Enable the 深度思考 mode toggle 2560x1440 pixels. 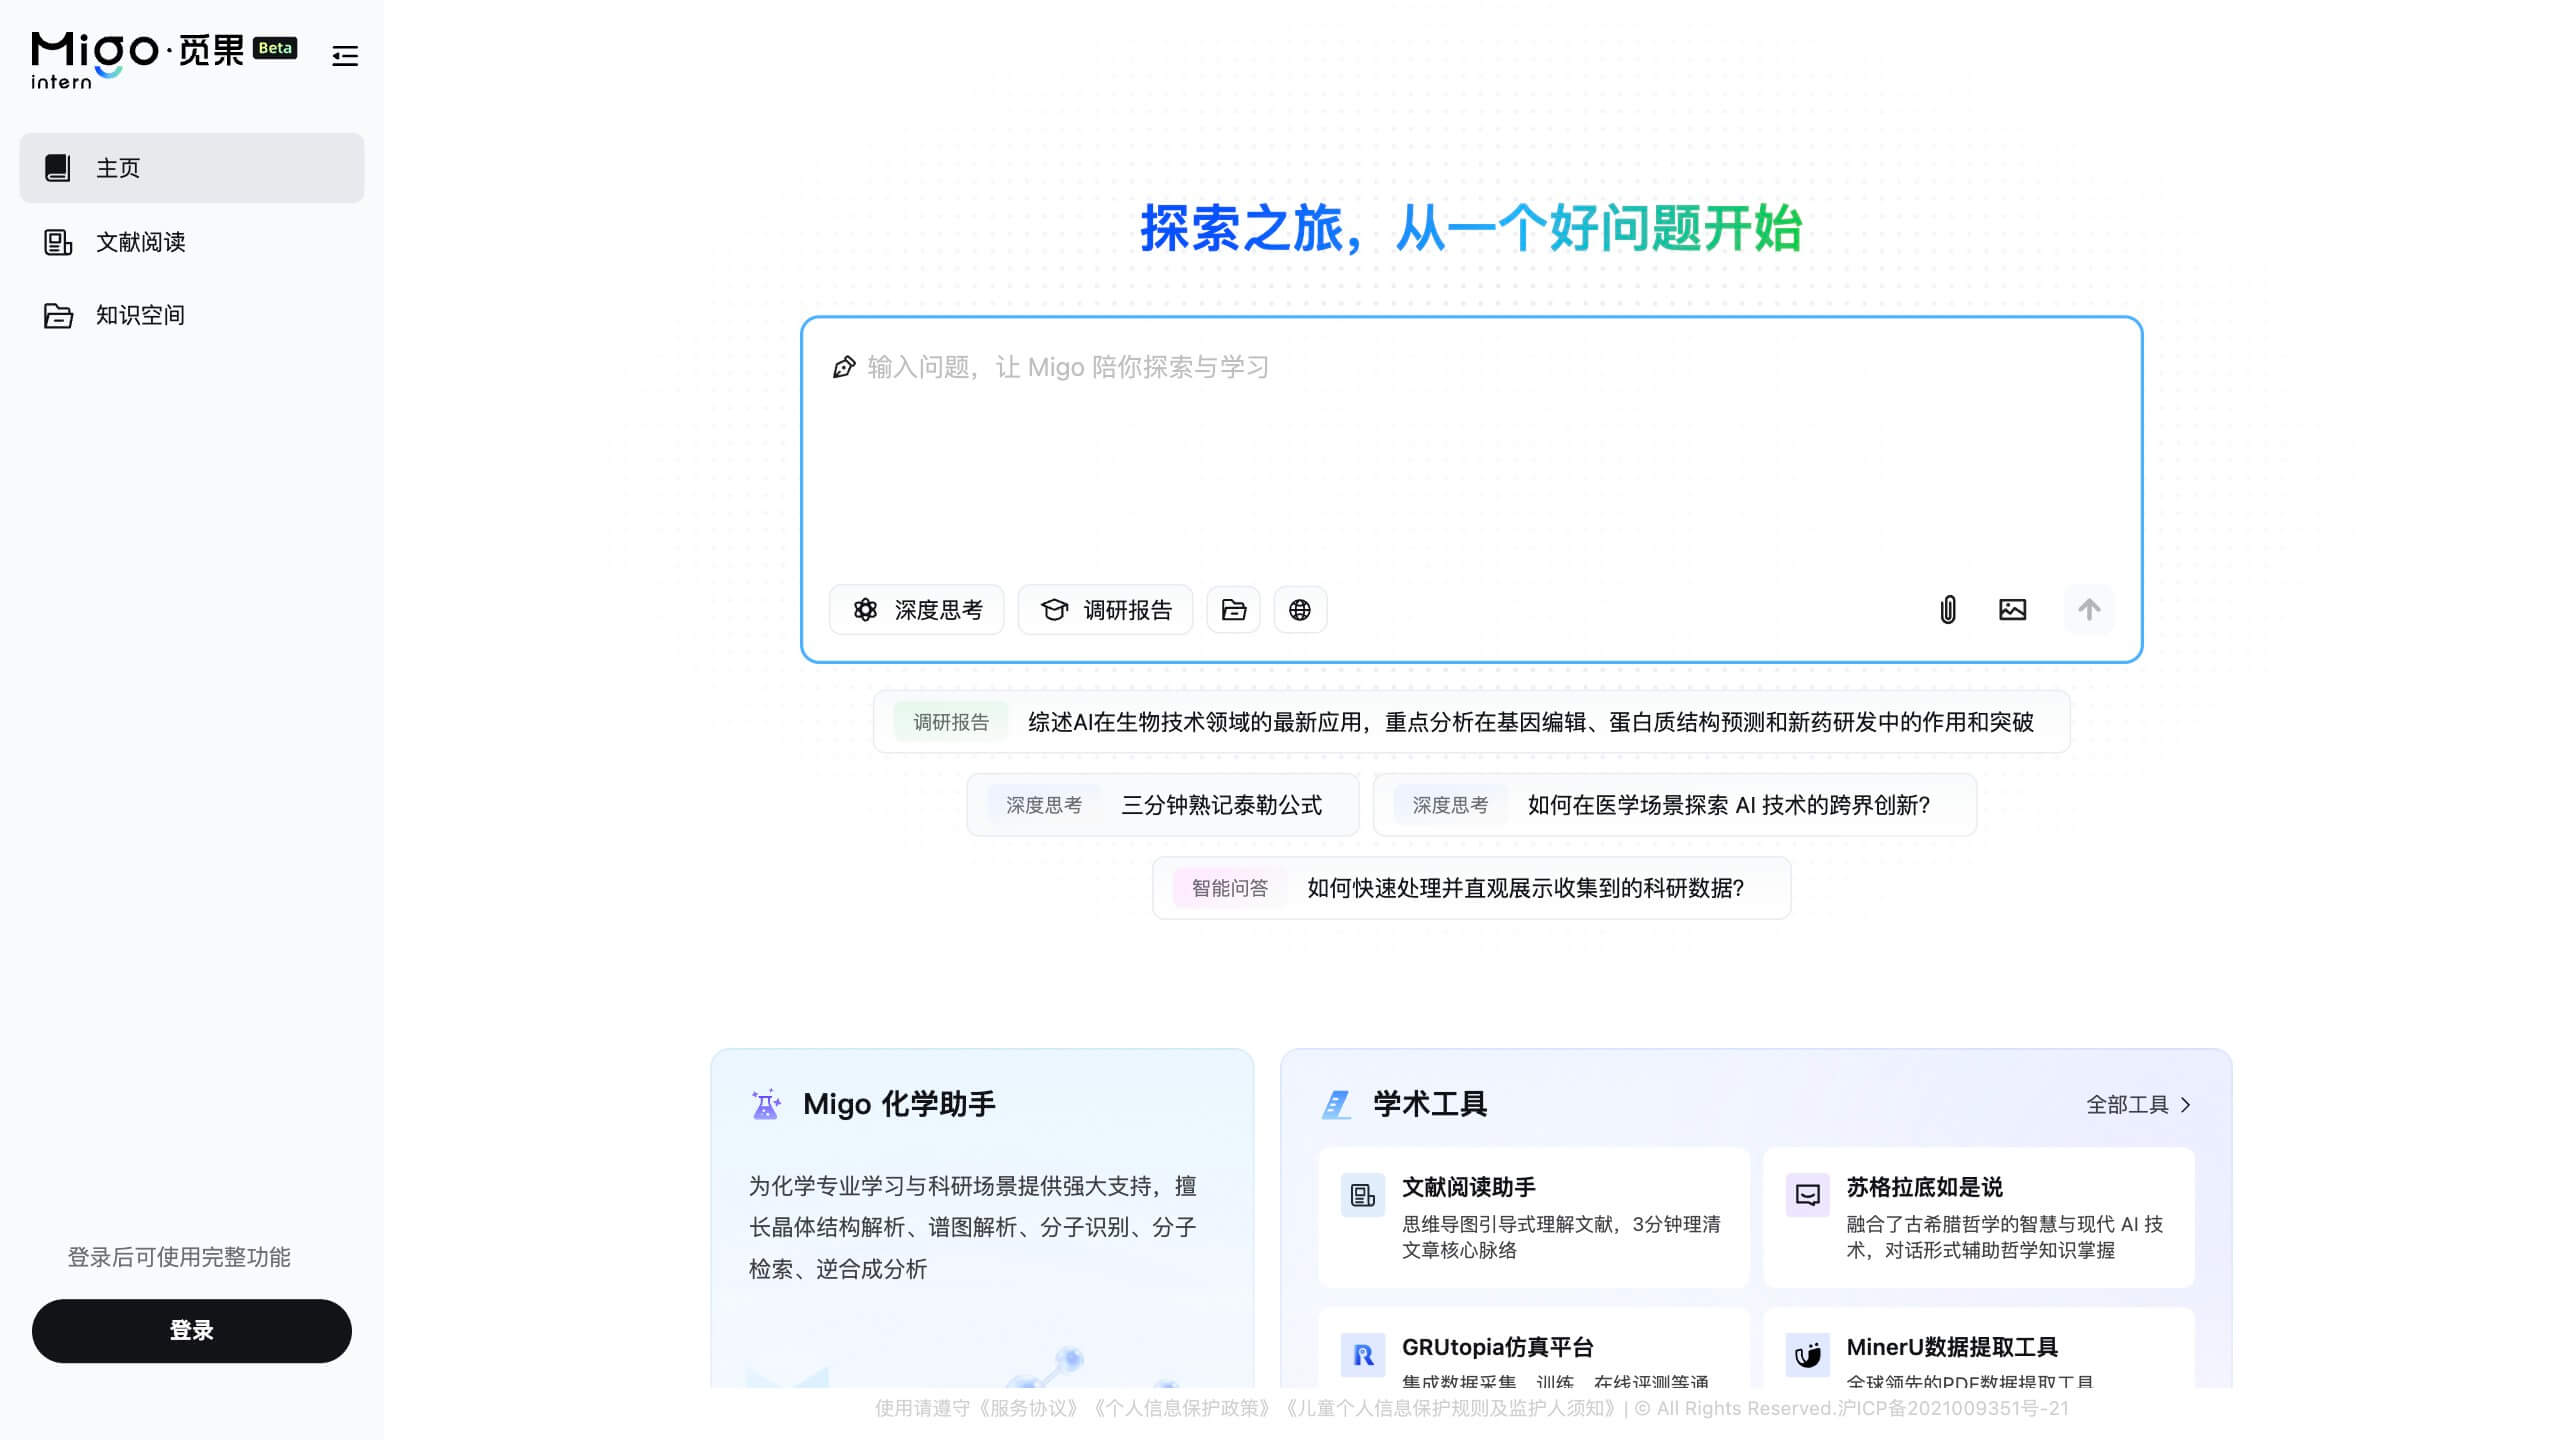(x=916, y=609)
